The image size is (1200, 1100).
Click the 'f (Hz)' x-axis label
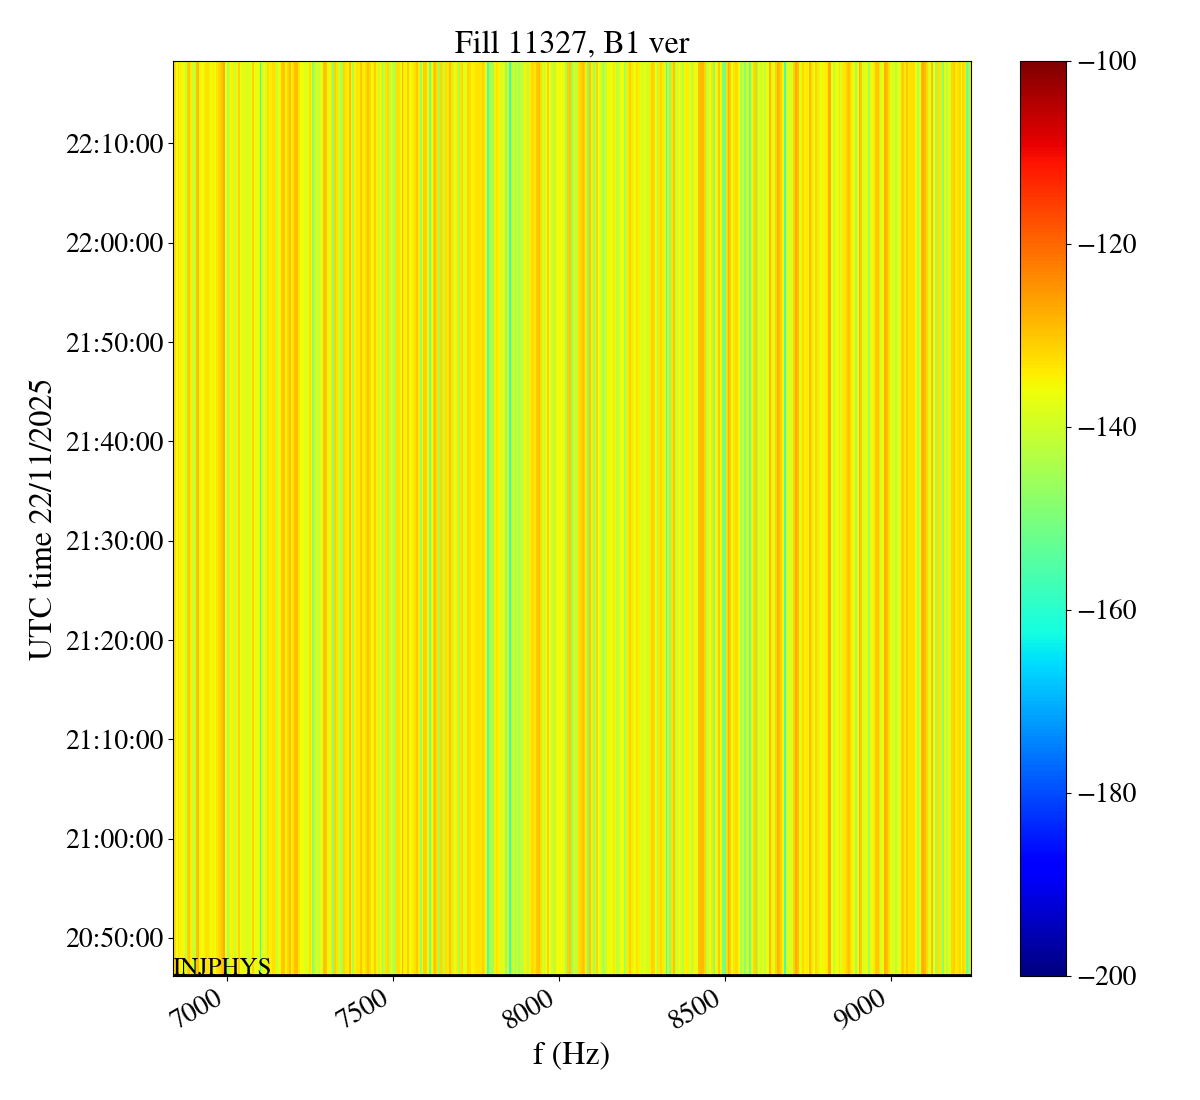pyautogui.click(x=571, y=1053)
